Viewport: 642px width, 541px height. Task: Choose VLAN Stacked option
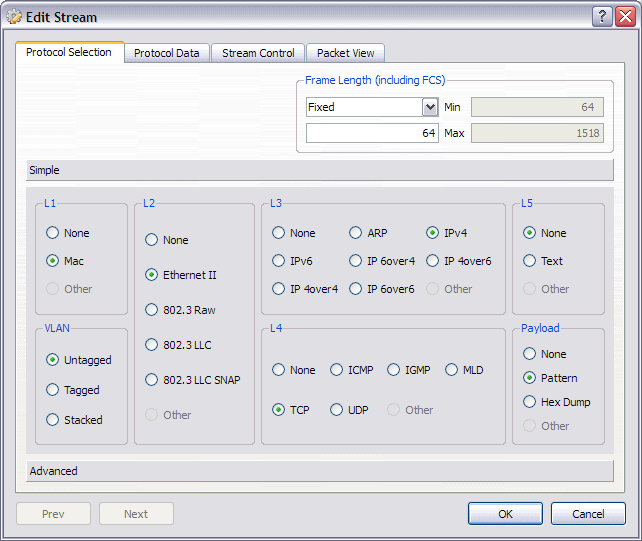point(52,419)
